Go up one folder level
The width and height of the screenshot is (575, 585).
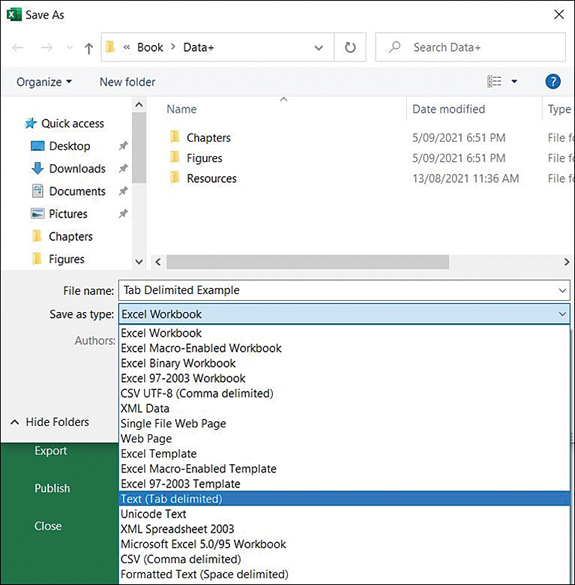[x=88, y=48]
